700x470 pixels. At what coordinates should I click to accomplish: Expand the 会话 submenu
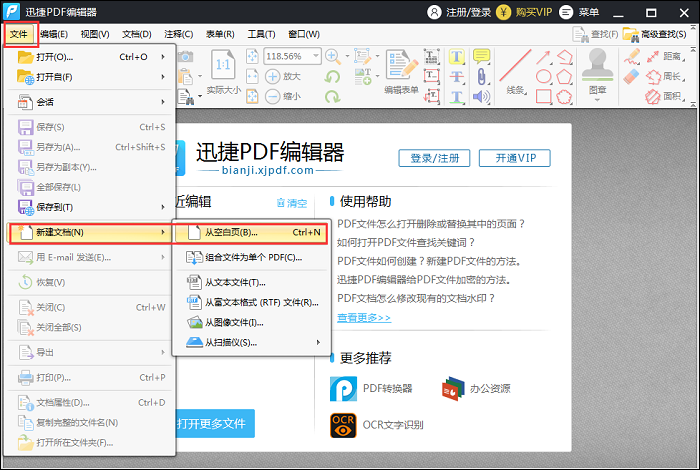(91, 102)
